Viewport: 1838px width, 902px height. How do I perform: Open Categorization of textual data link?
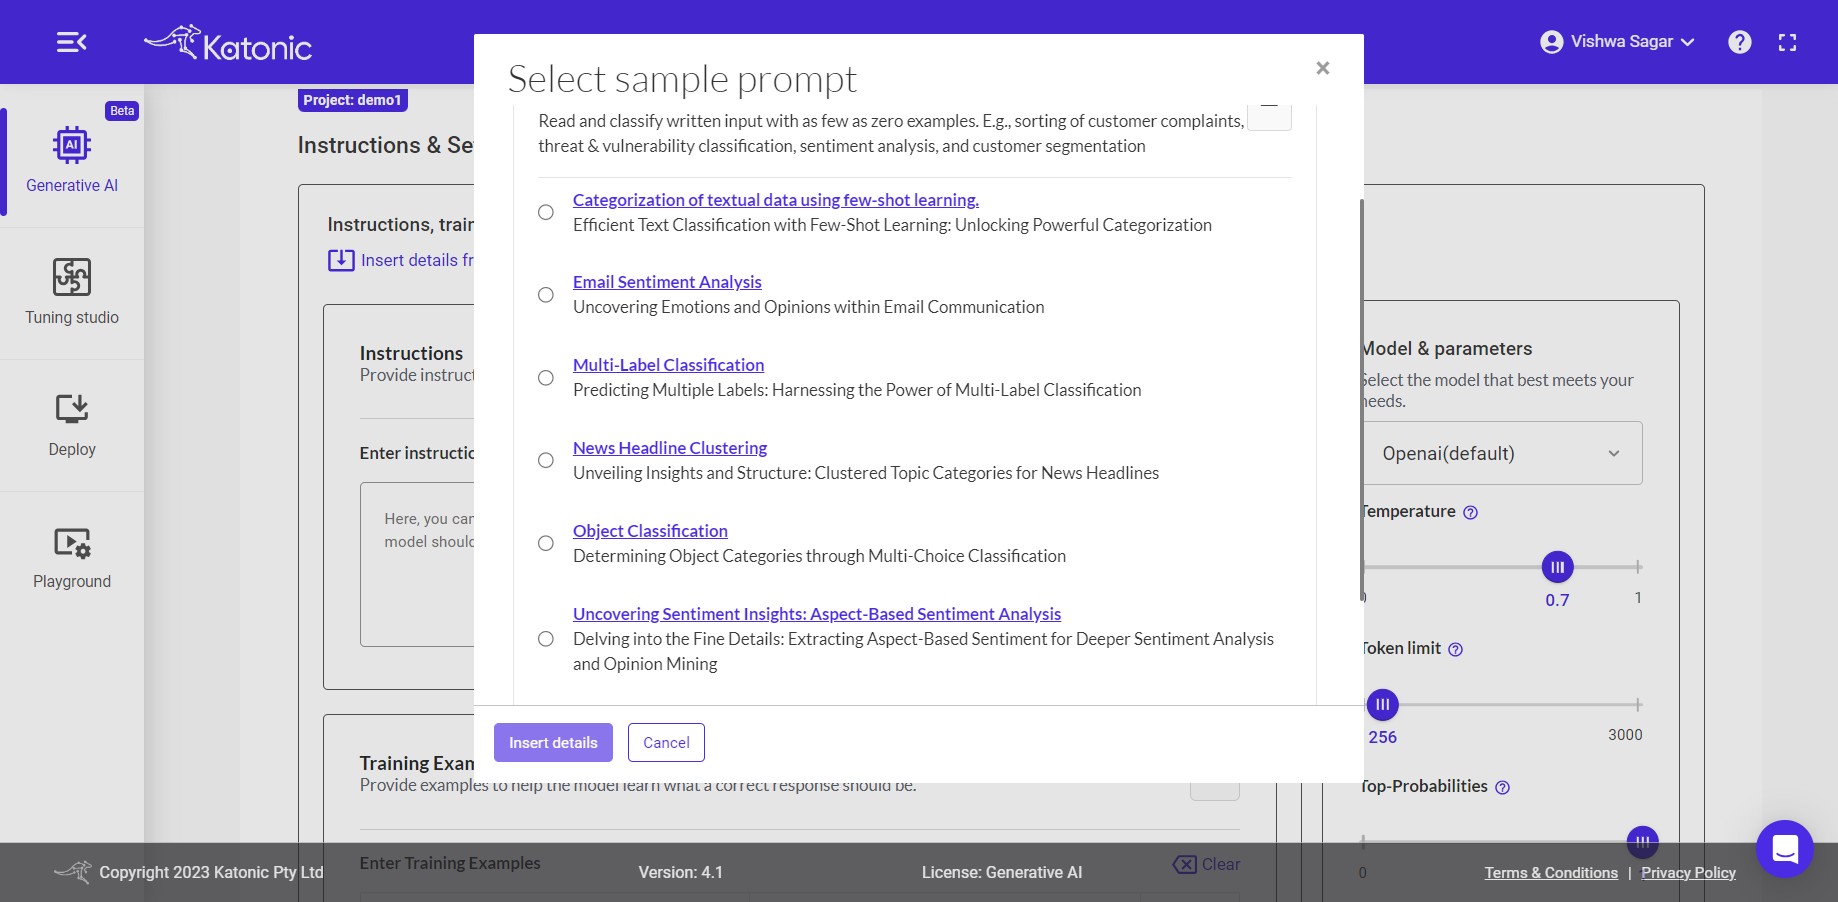[776, 200]
